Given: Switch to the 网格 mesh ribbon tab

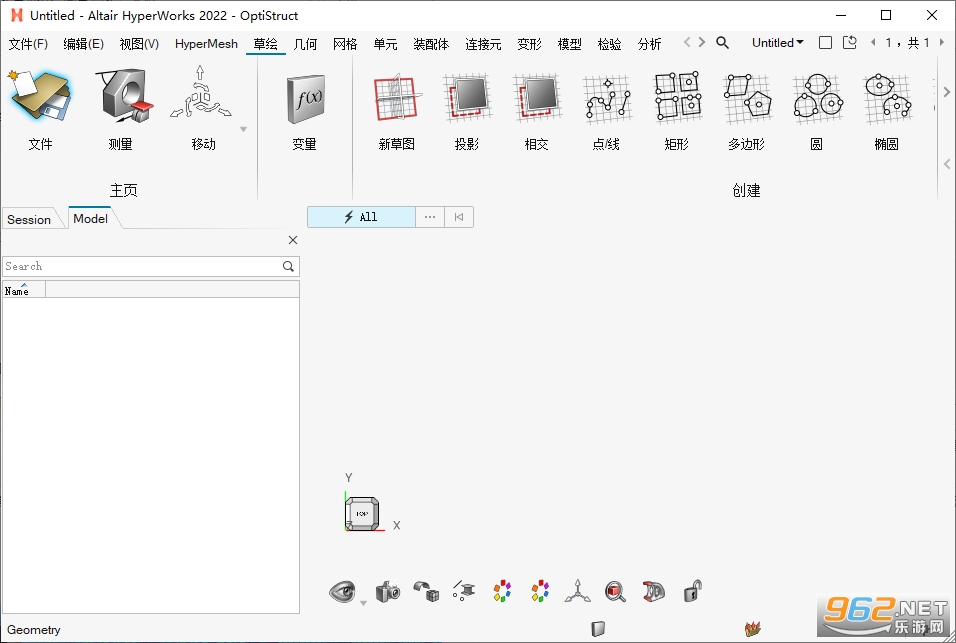Looking at the screenshot, I should [345, 44].
